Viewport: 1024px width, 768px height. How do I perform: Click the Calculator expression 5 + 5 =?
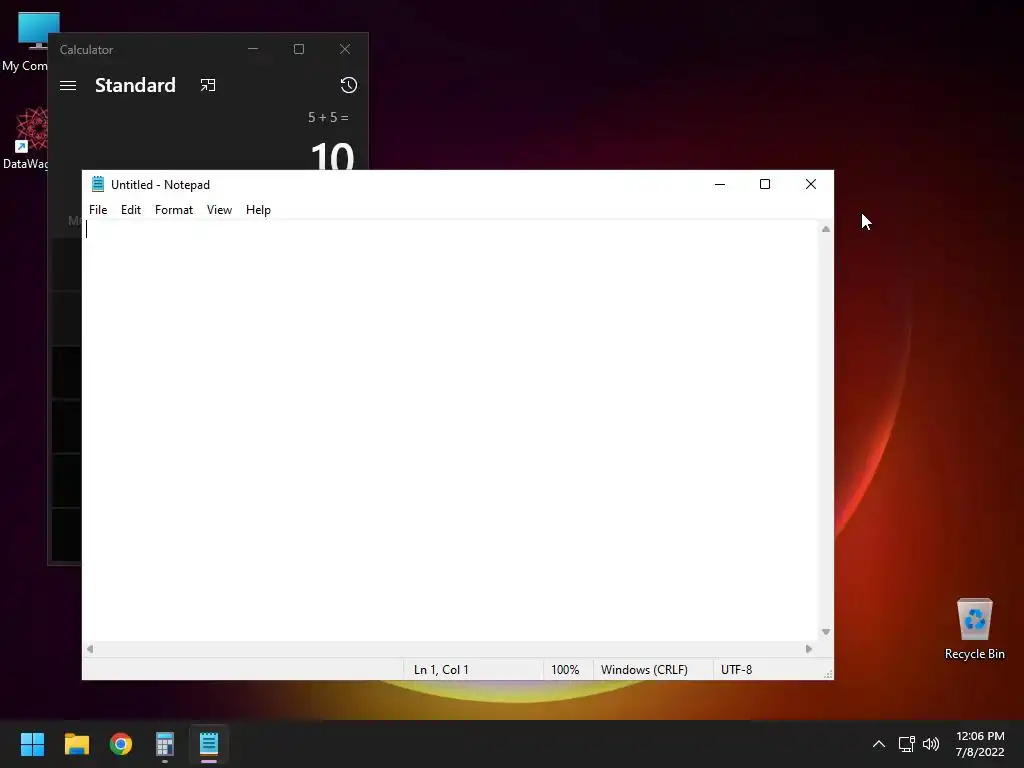[328, 118]
